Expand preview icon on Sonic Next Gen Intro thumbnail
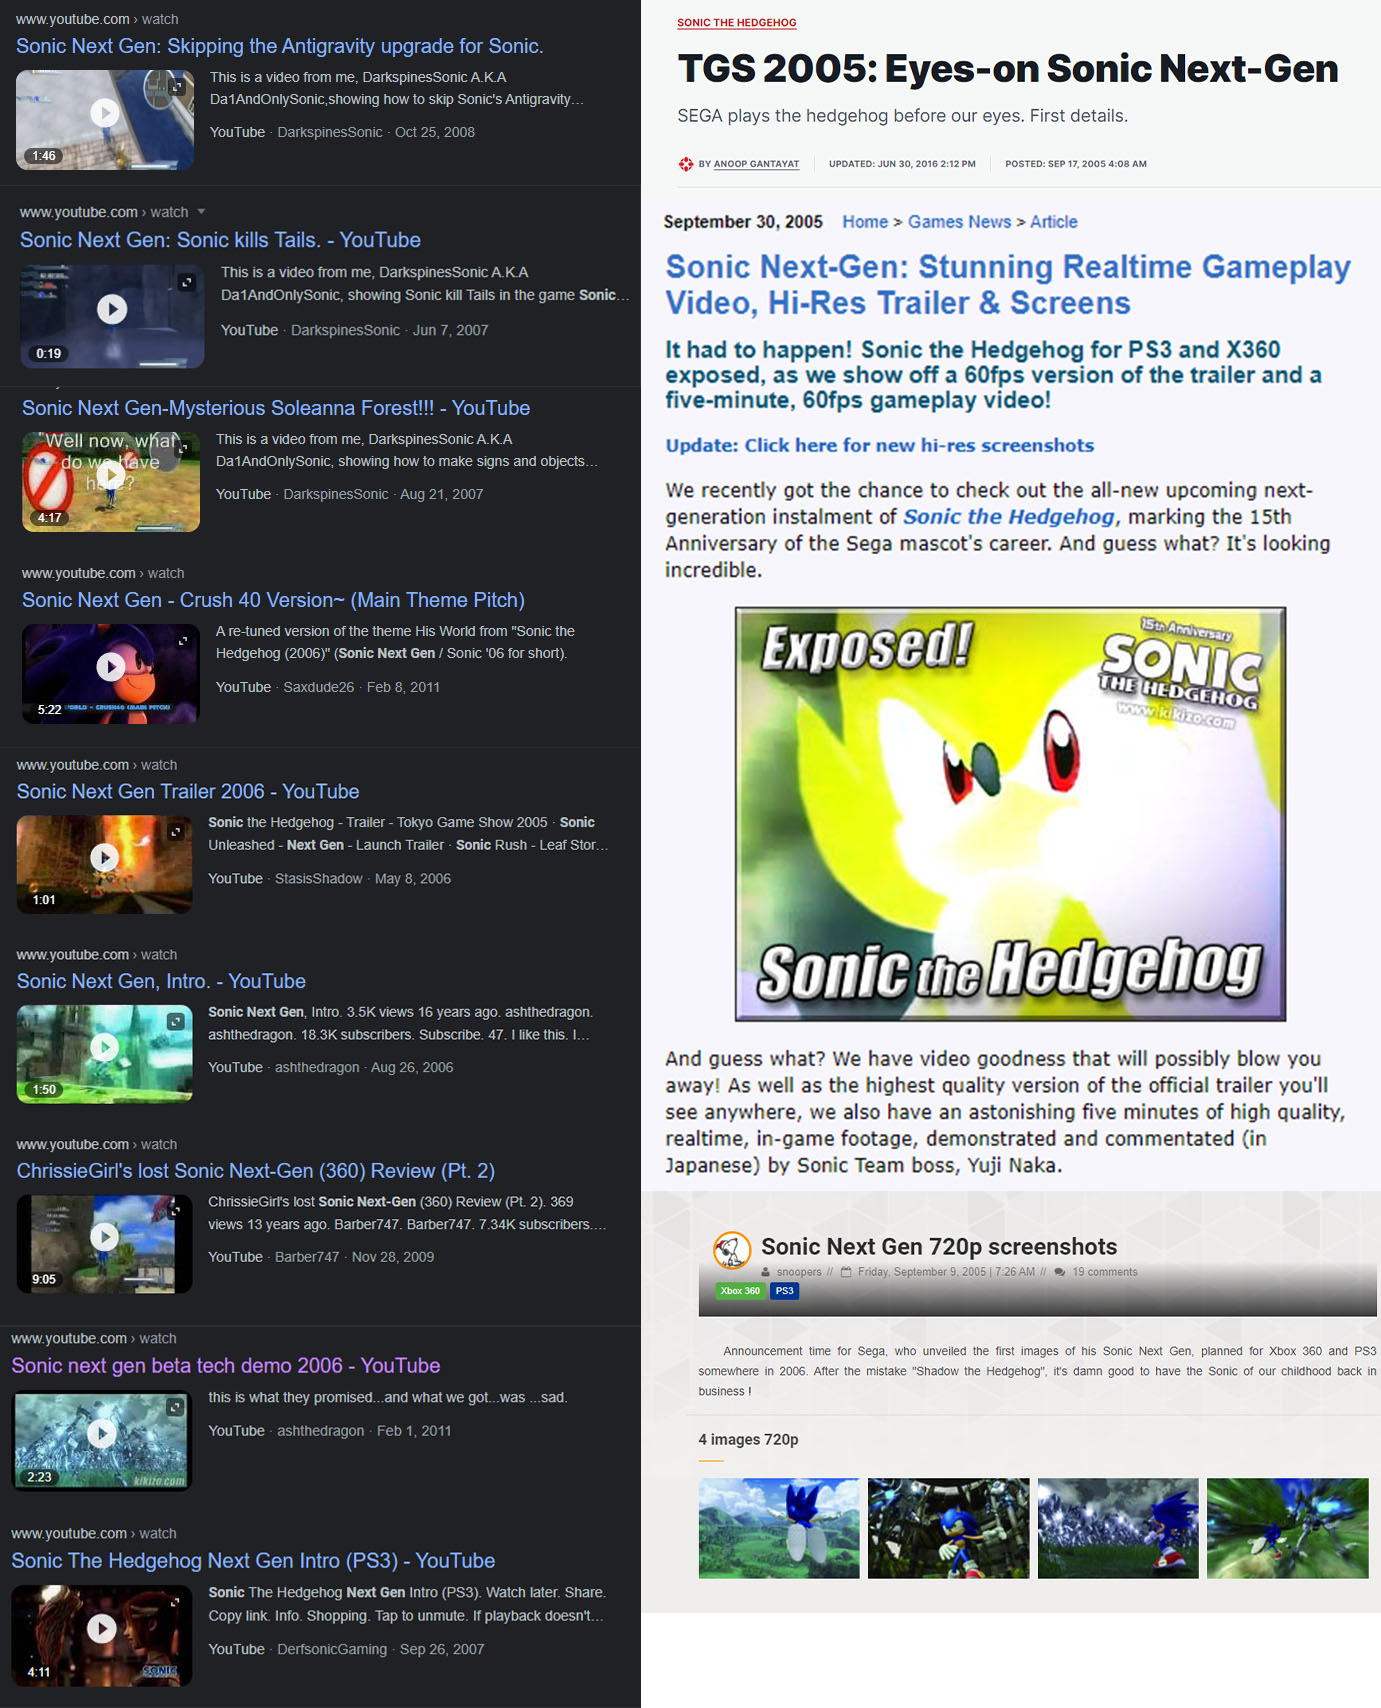 pyautogui.click(x=176, y=1021)
